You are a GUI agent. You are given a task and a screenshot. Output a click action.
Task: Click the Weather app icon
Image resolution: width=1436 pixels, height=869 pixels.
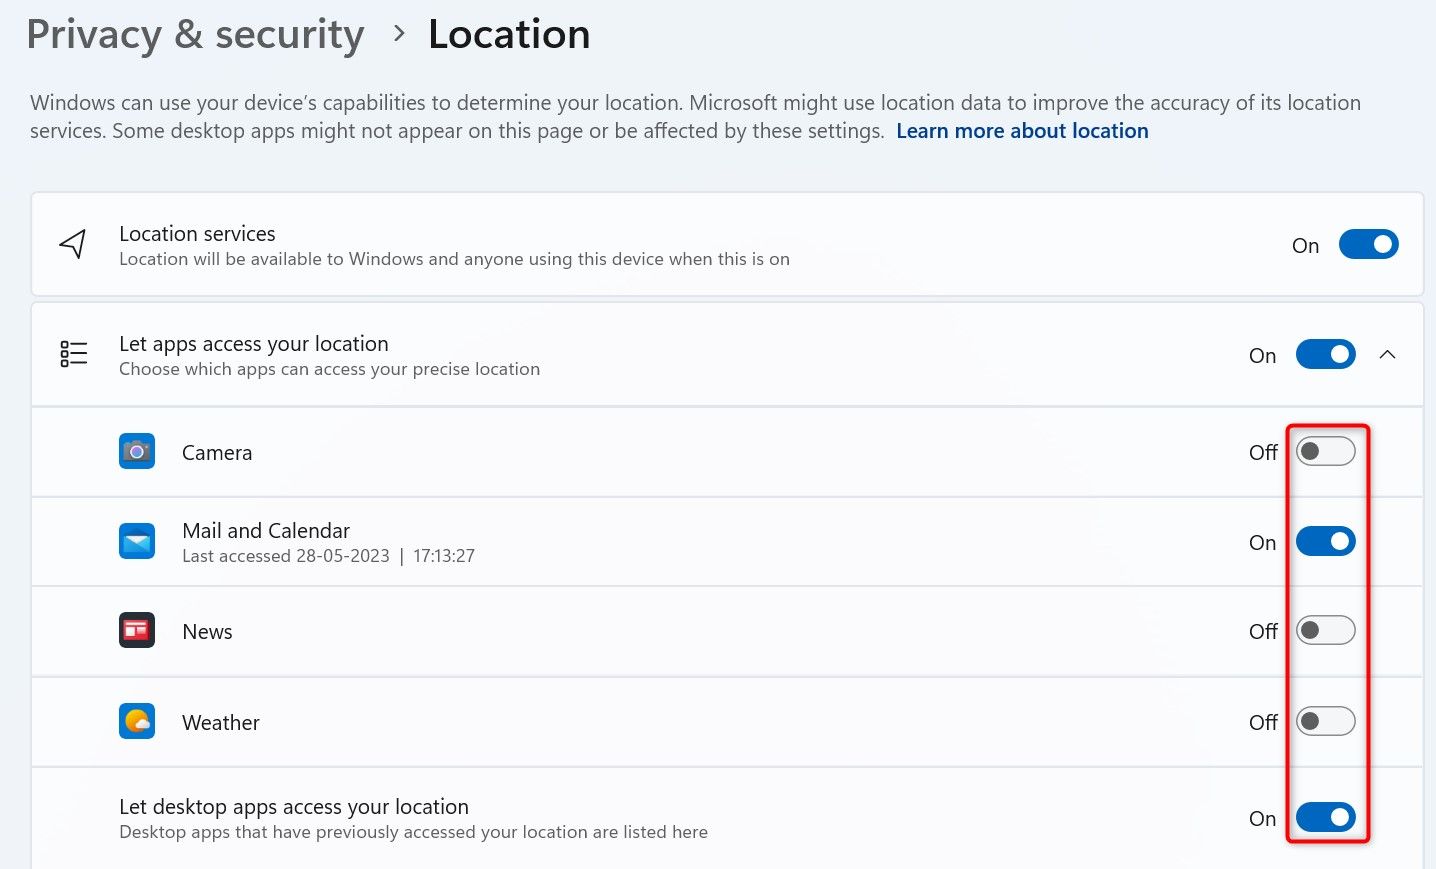click(x=137, y=721)
